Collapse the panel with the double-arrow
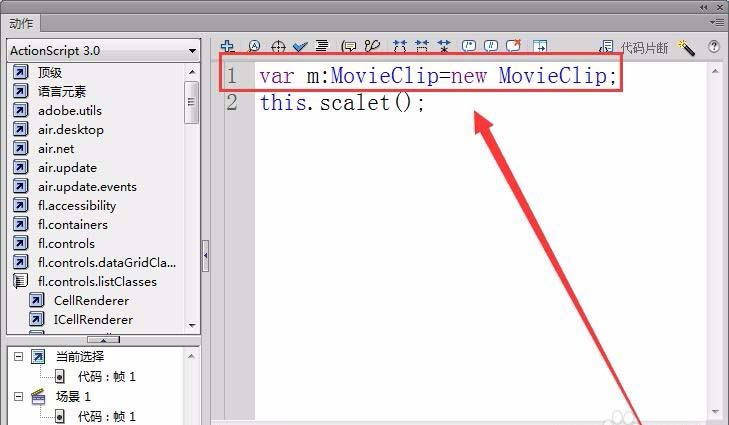 704,7
